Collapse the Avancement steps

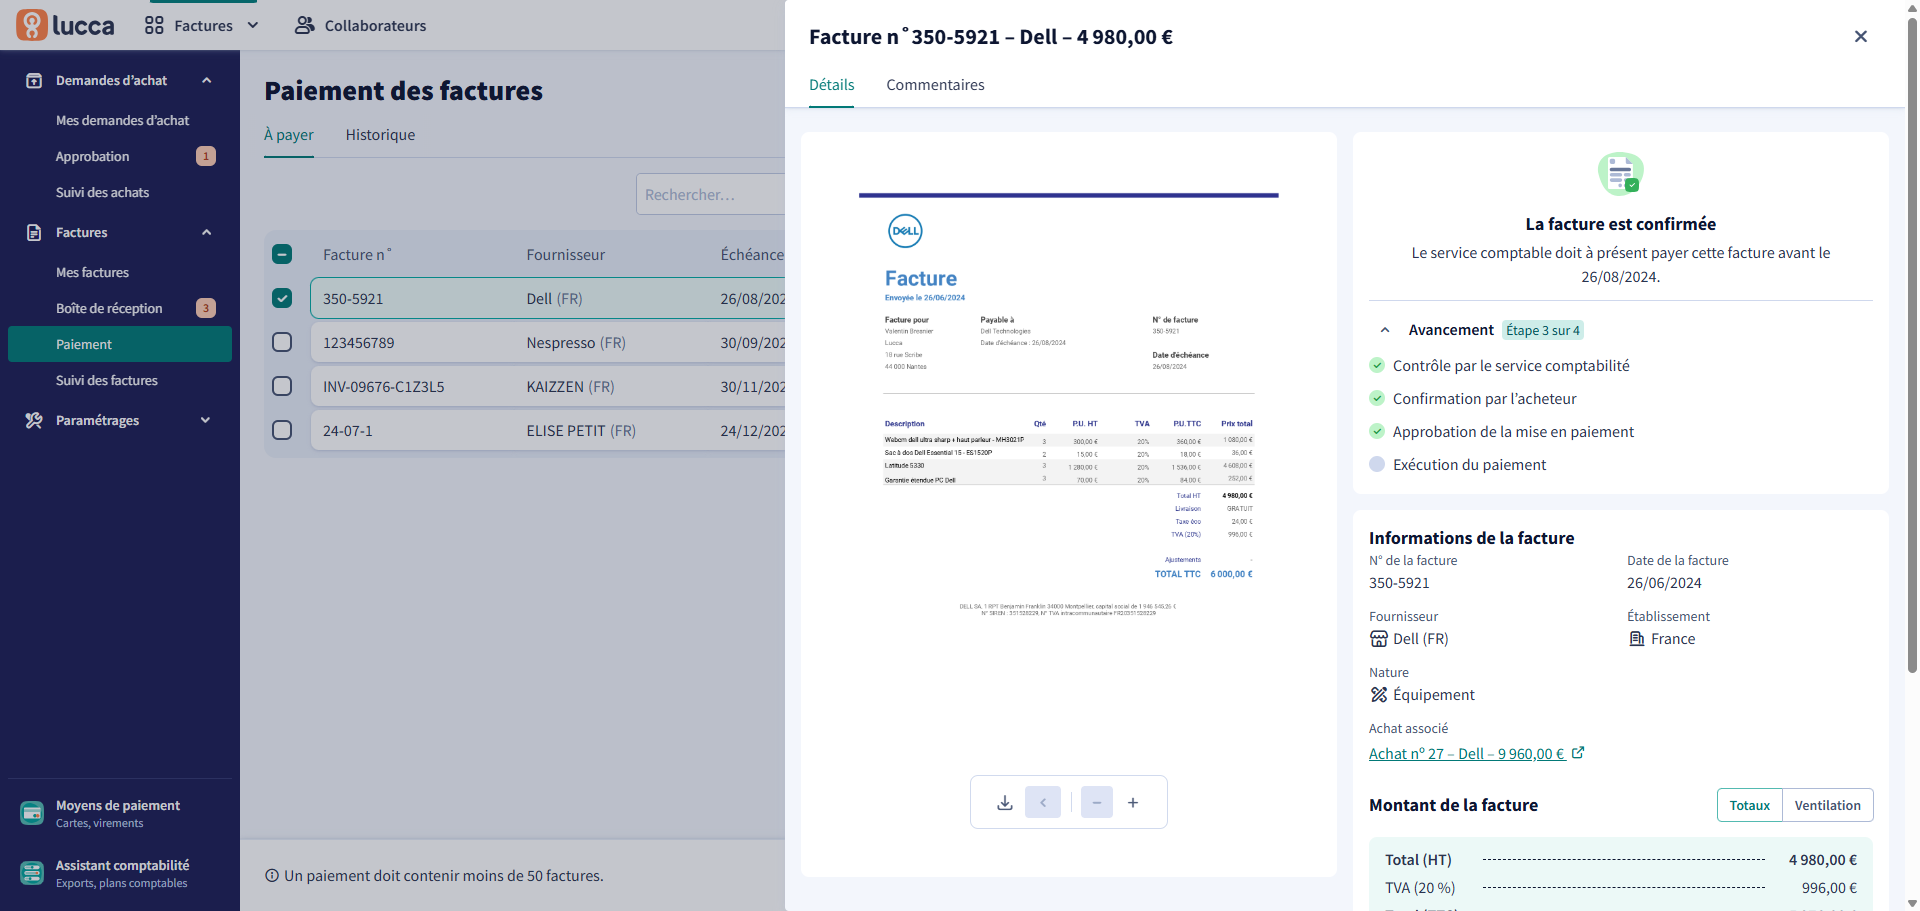(x=1385, y=330)
